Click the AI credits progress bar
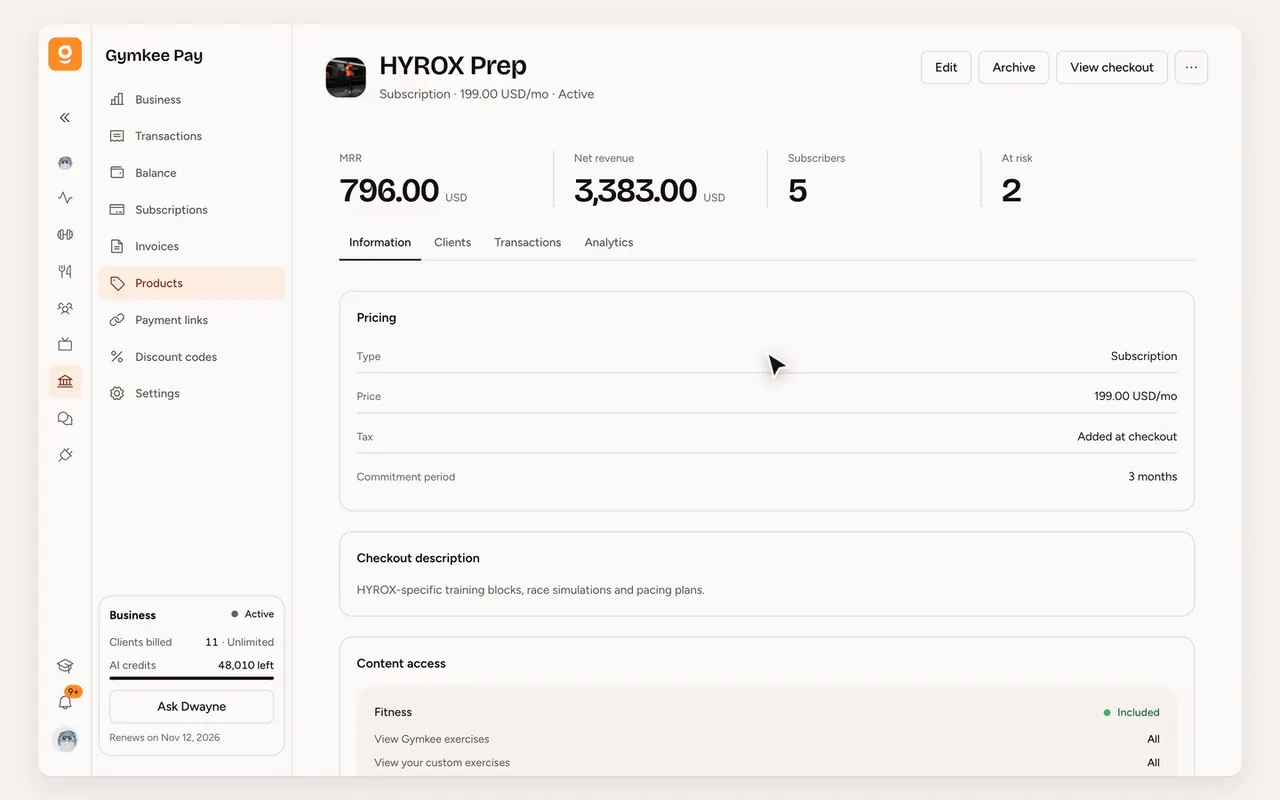The width and height of the screenshot is (1280, 800). pyautogui.click(x=191, y=678)
